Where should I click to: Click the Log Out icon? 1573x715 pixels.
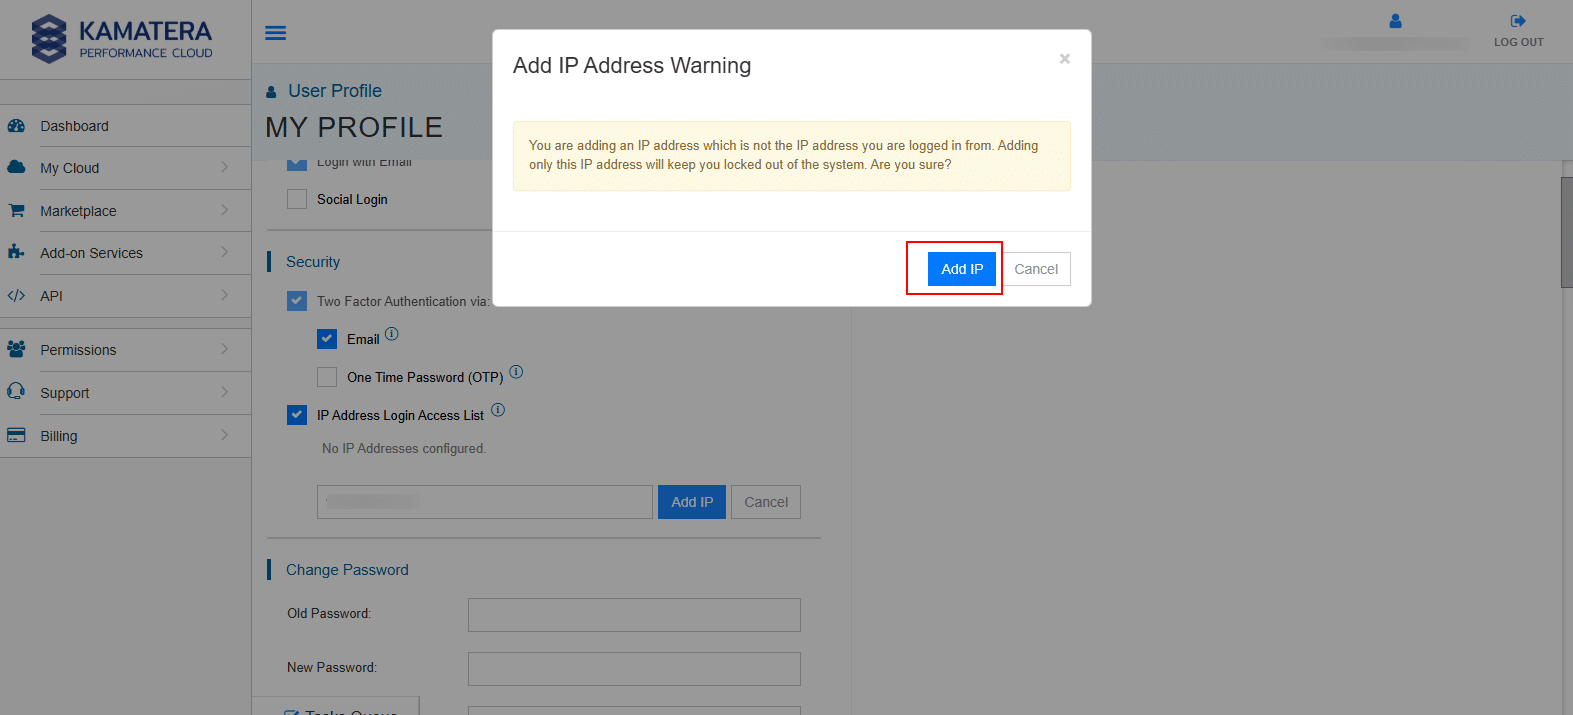point(1517,21)
